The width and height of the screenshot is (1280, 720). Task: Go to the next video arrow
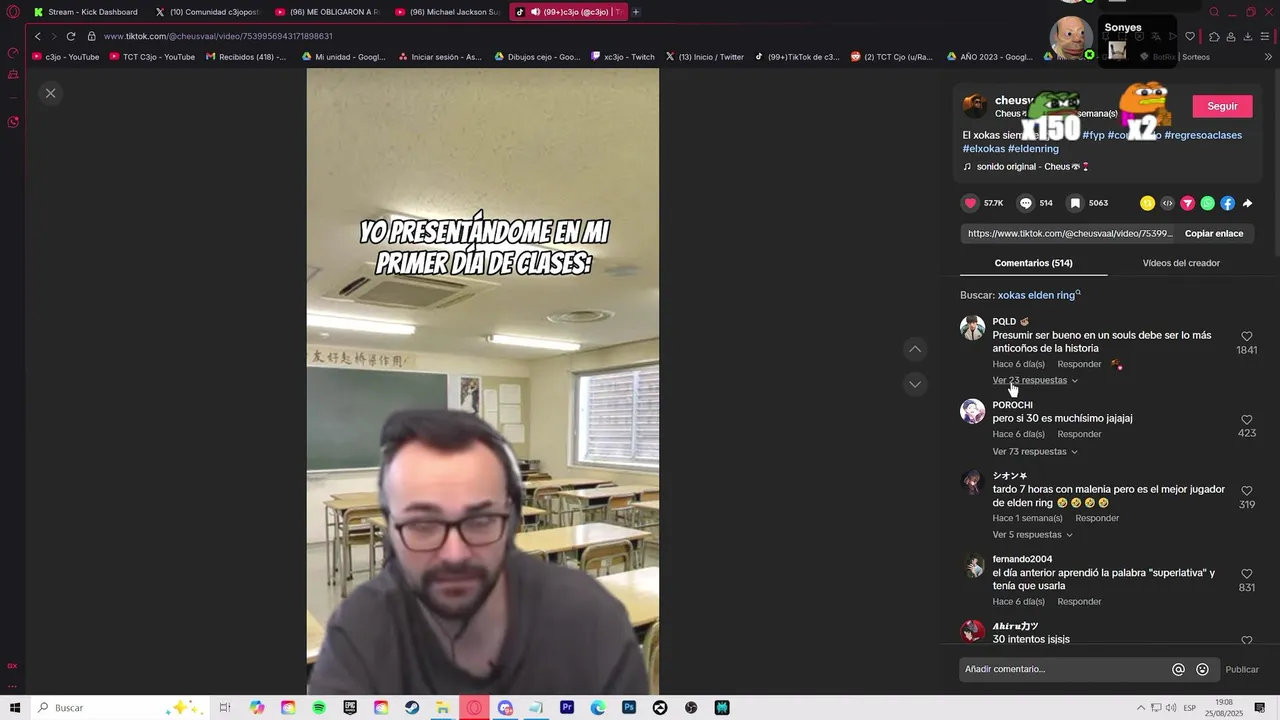coord(914,384)
